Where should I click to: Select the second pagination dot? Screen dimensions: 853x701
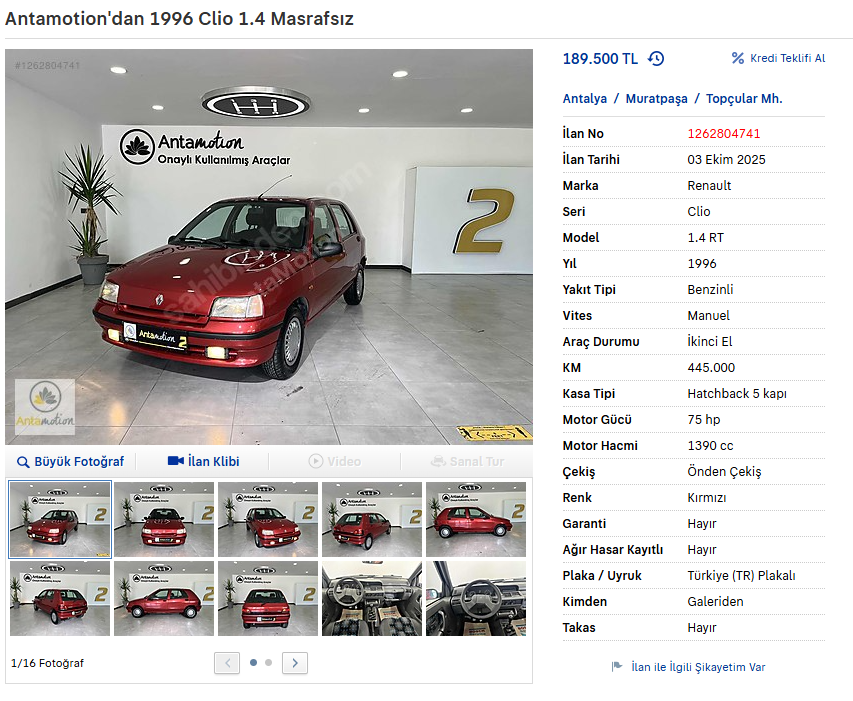(x=268, y=662)
